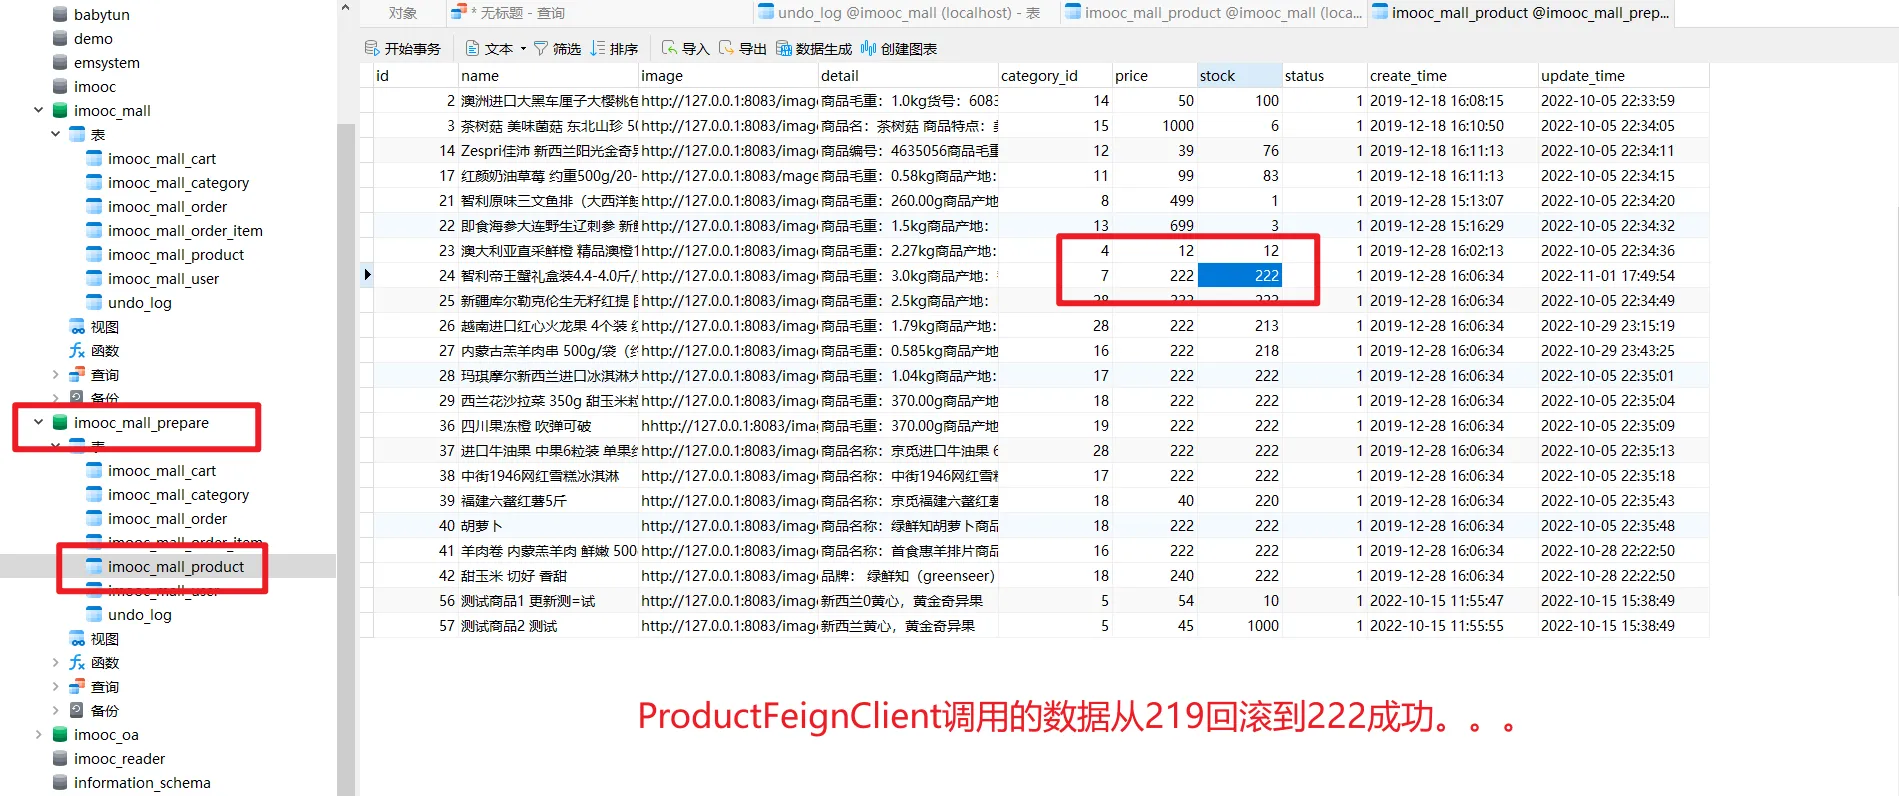Click the up arrow of tree scrollbar
The image size is (1899, 796).
345,8
